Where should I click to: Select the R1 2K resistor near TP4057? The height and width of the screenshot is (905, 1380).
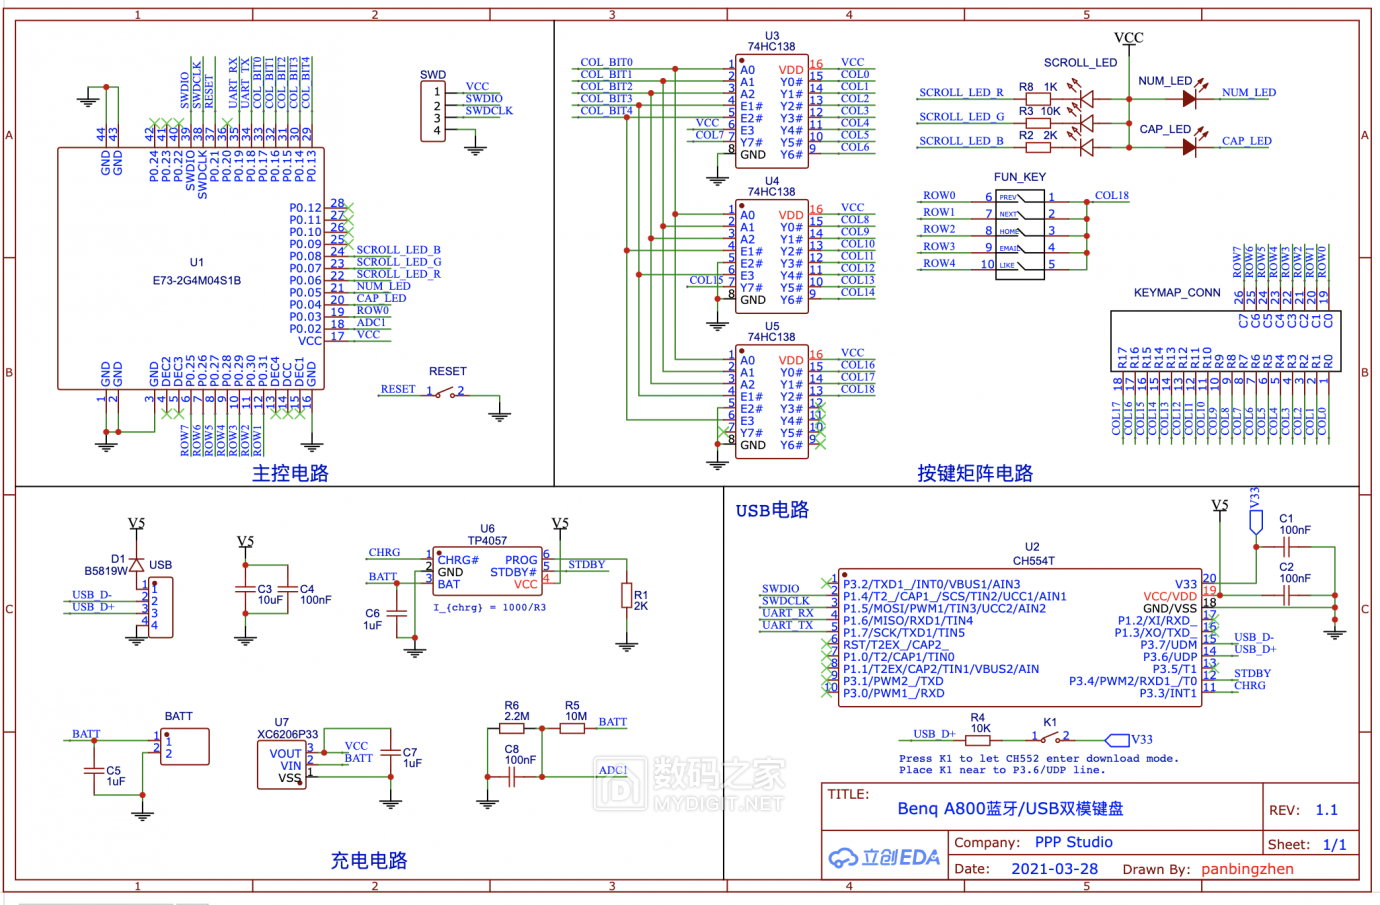click(x=627, y=597)
